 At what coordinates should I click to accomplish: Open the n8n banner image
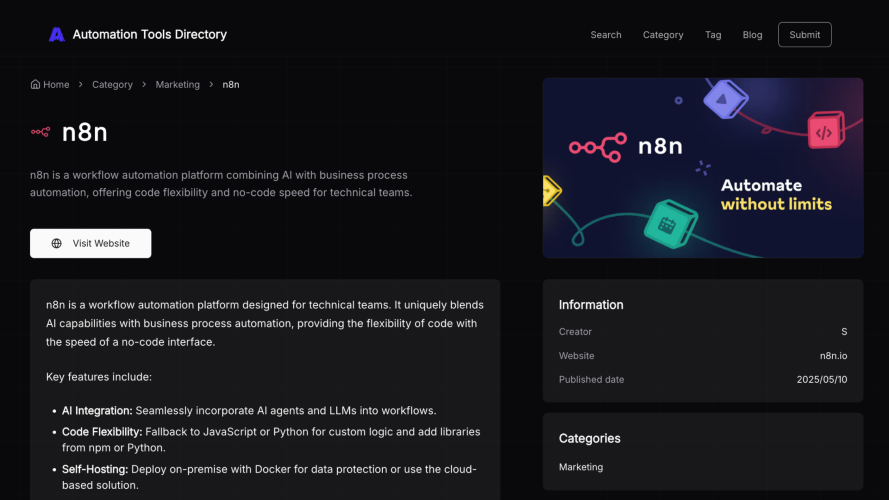pyautogui.click(x=702, y=168)
